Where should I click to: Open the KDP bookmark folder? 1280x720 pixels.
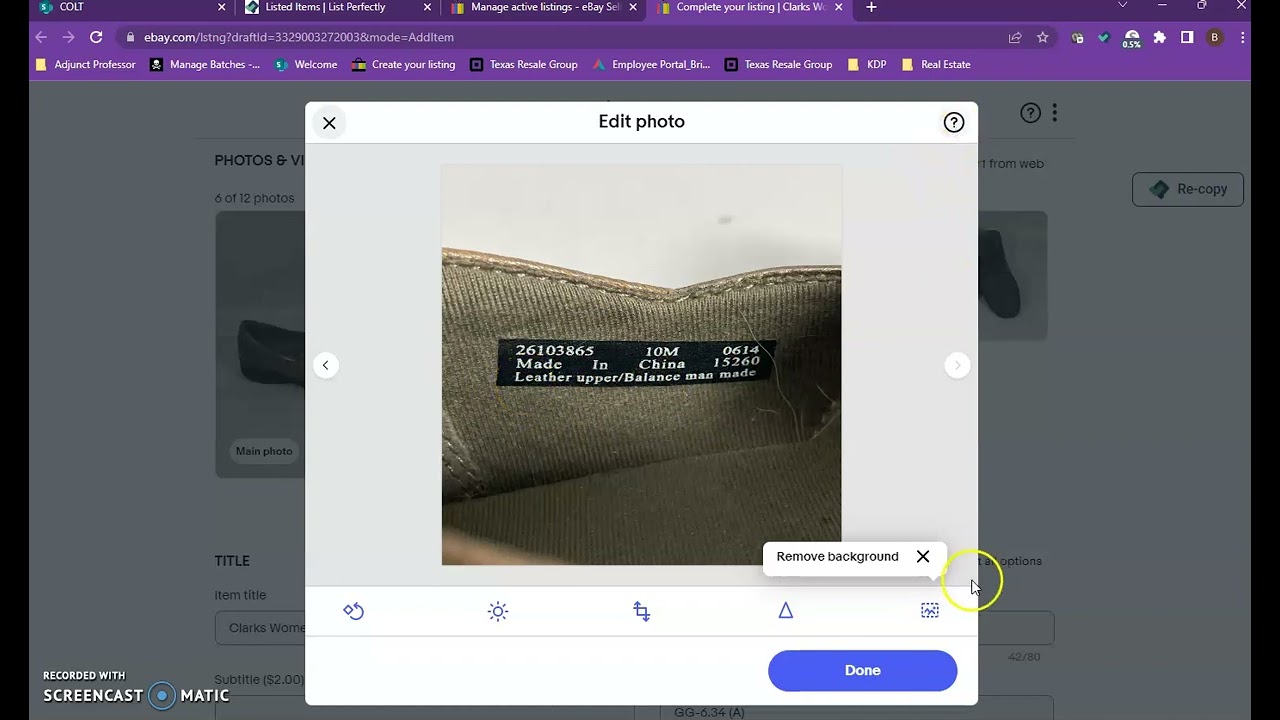867,64
